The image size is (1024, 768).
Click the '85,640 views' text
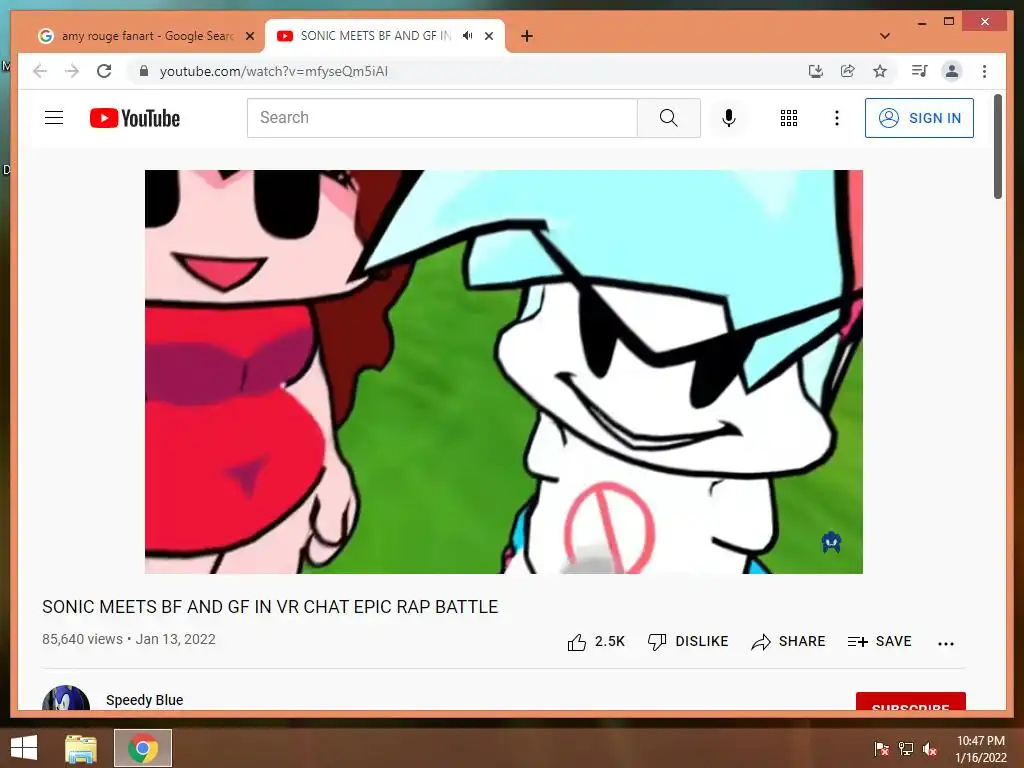click(x=82, y=639)
